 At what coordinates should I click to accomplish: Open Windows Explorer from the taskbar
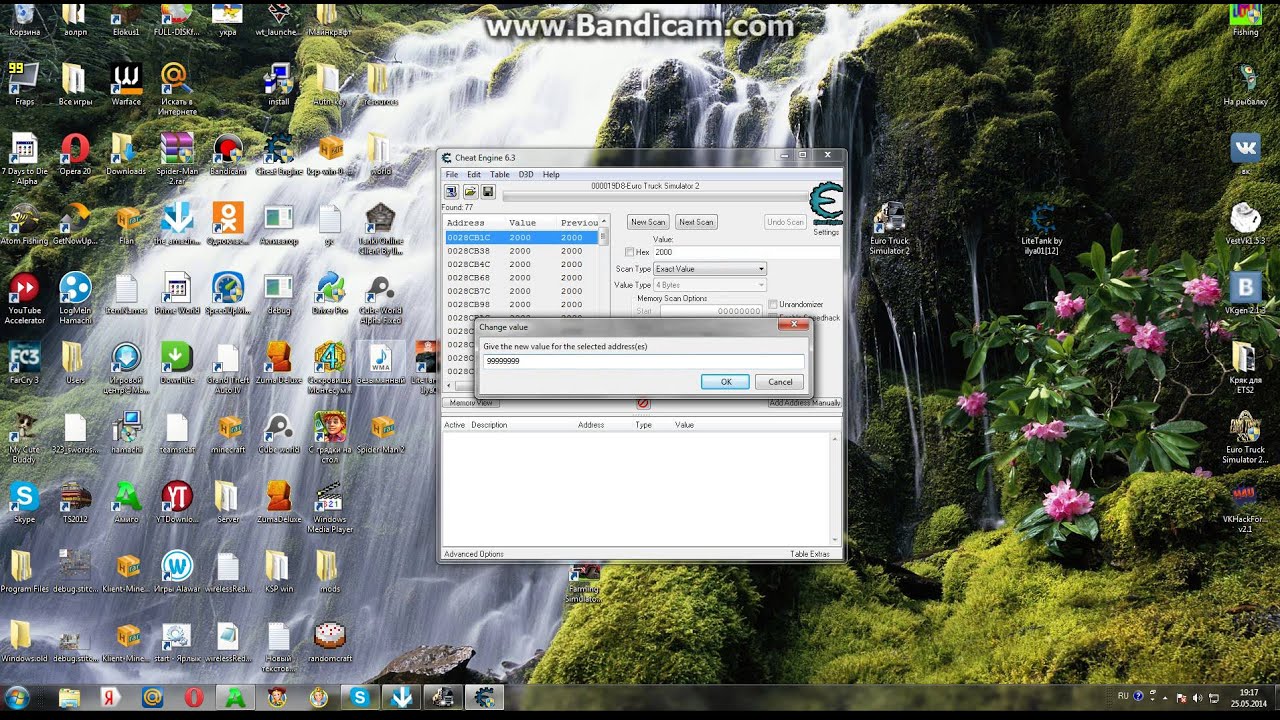pyautogui.click(x=69, y=698)
